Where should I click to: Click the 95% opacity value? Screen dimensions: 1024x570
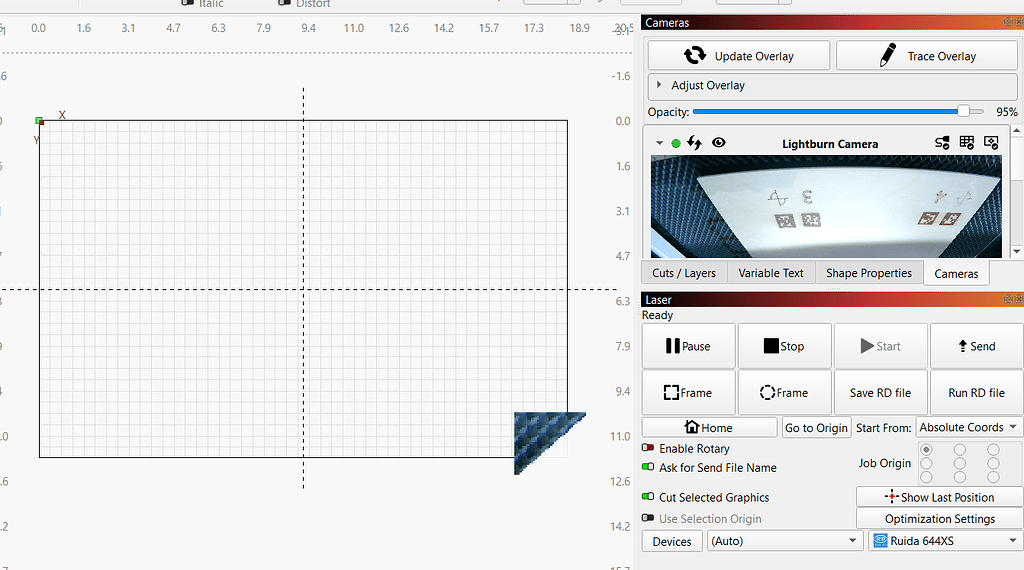coord(1006,112)
